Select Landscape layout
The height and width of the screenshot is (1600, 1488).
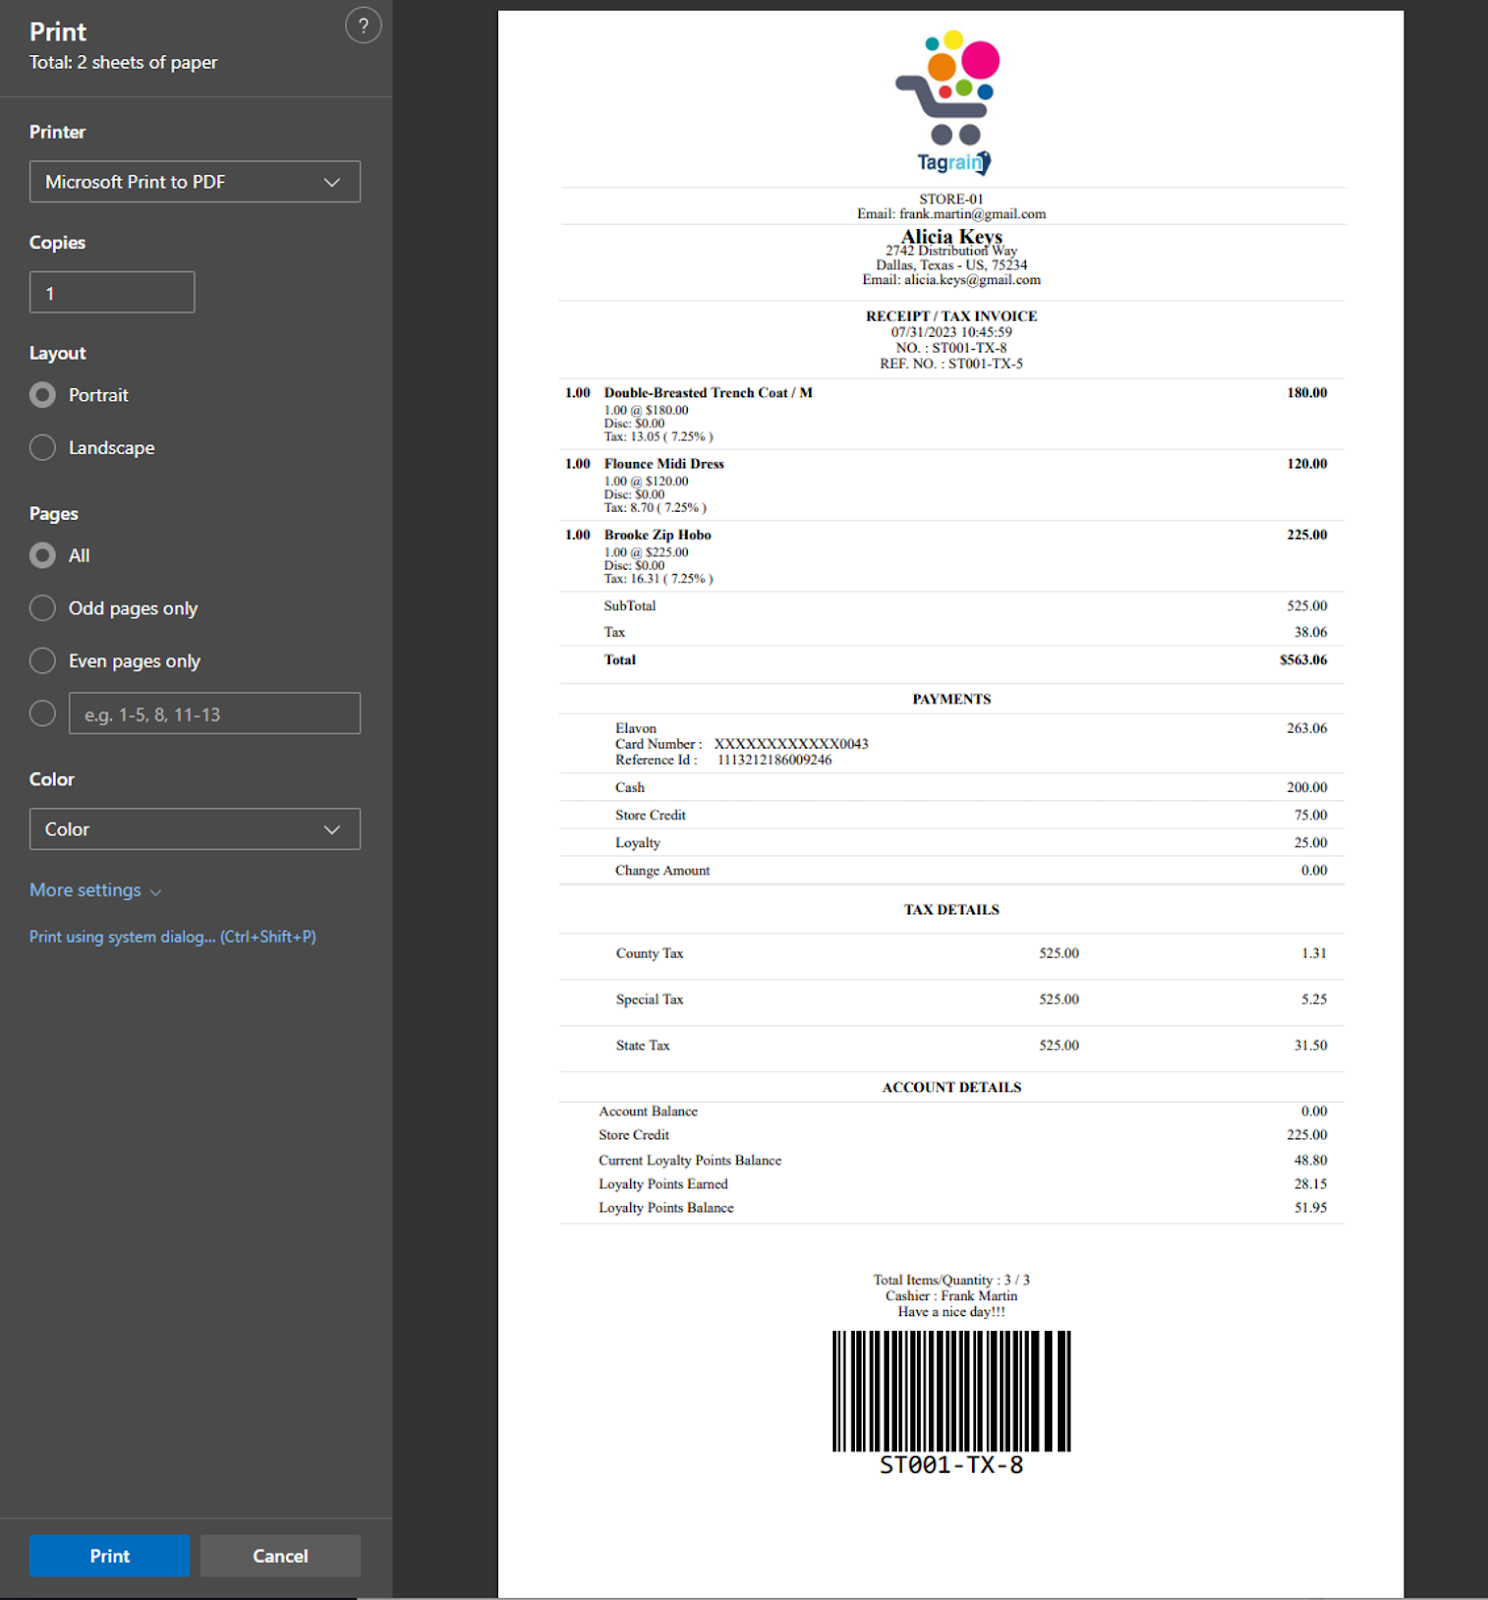point(43,448)
